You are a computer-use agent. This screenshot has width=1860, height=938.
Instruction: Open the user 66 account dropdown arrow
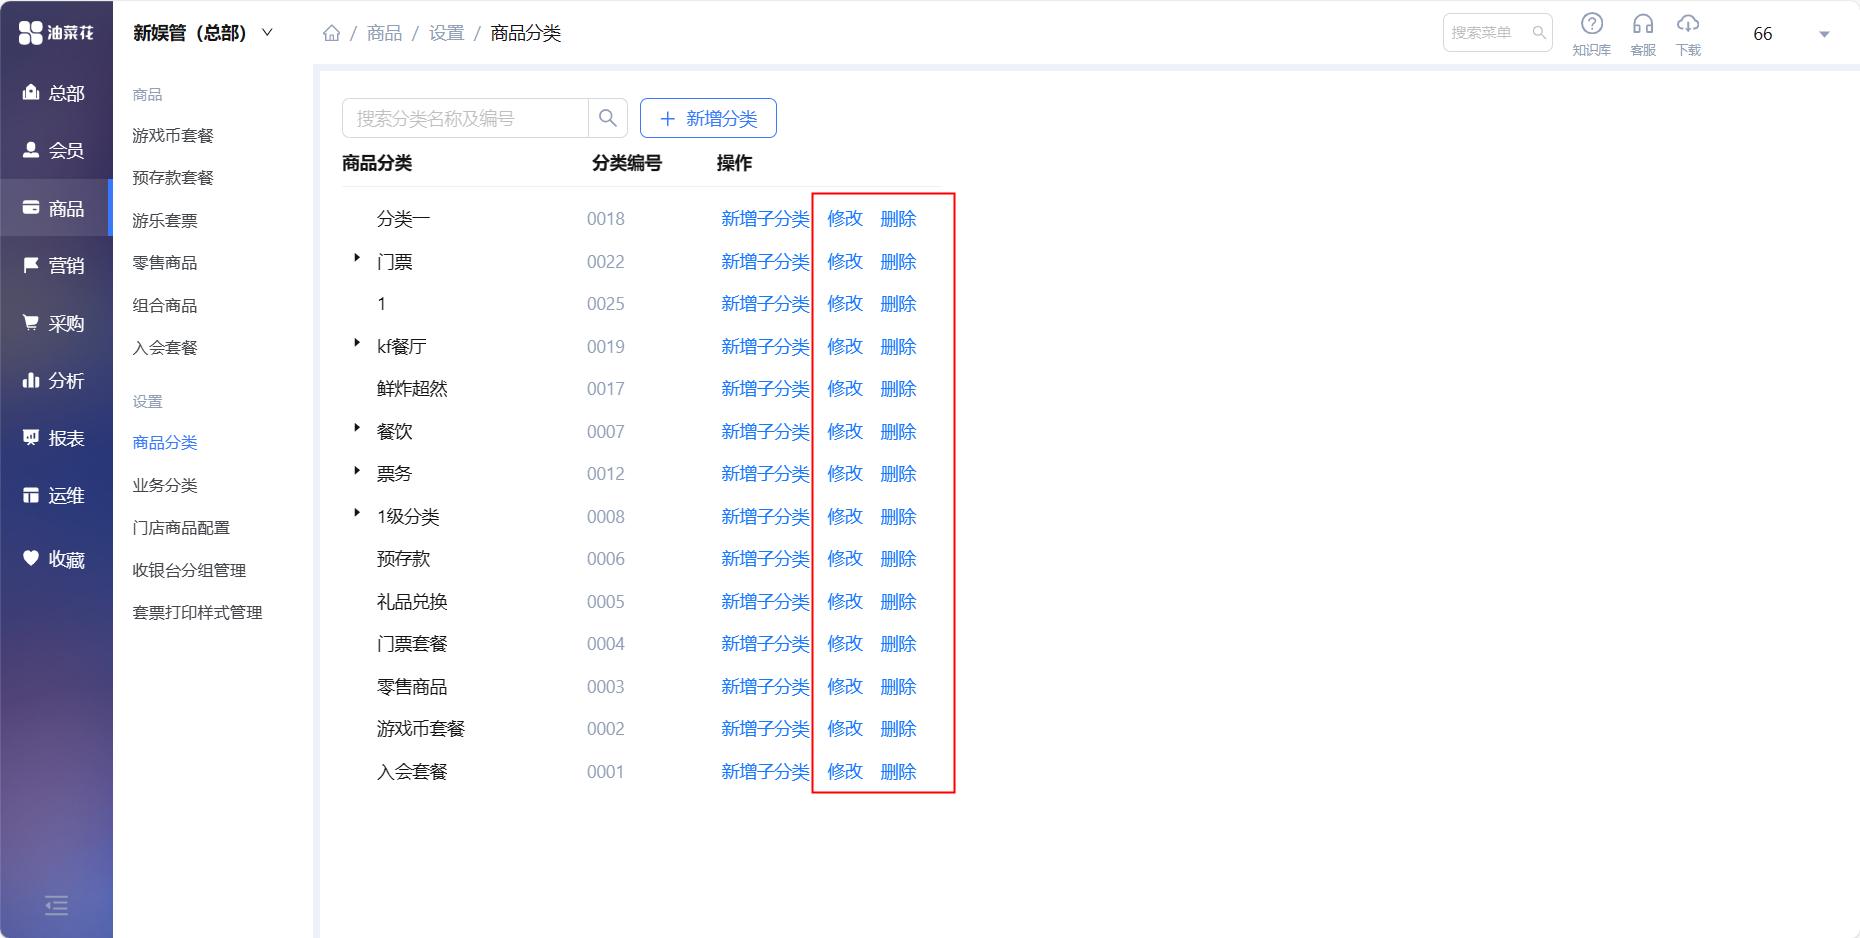pyautogui.click(x=1824, y=34)
